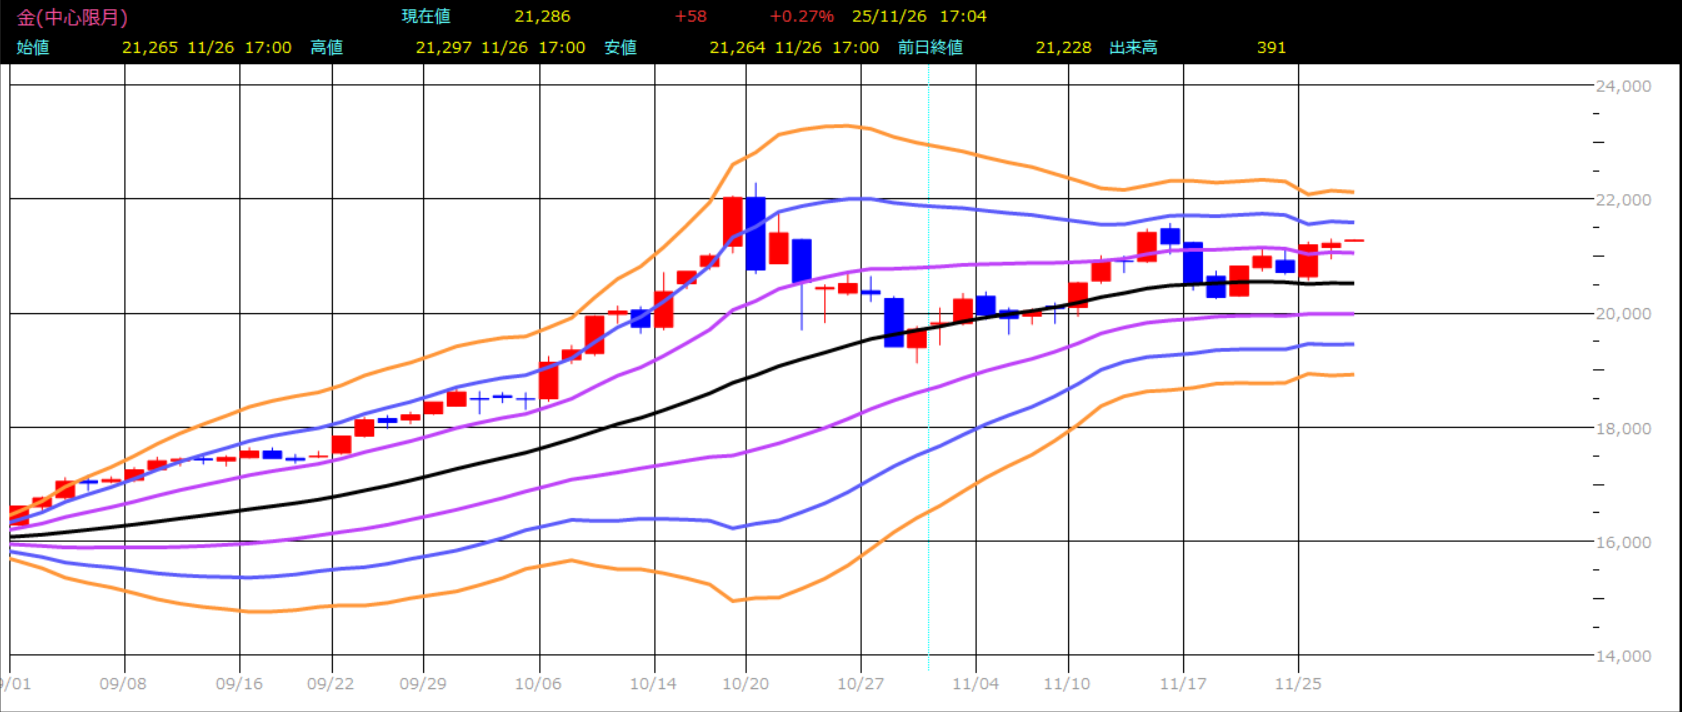The width and height of the screenshot is (1682, 712).
Task: Select the 安値 low price label
Action: point(620,47)
